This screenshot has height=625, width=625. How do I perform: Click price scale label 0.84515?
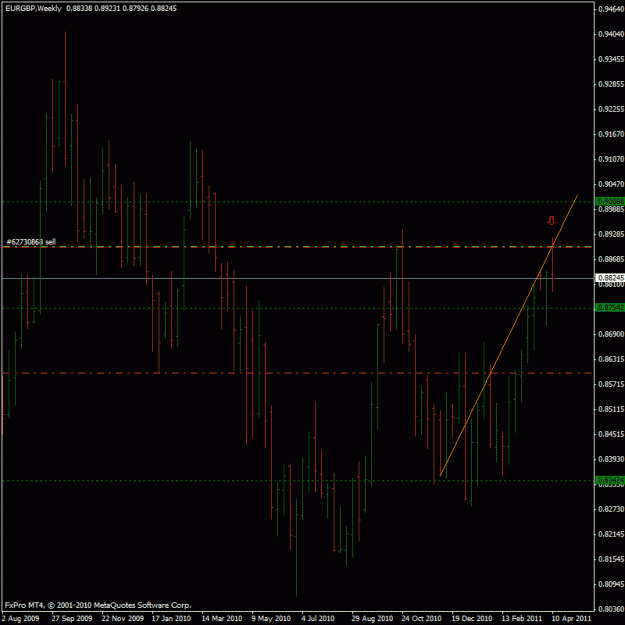(x=611, y=434)
